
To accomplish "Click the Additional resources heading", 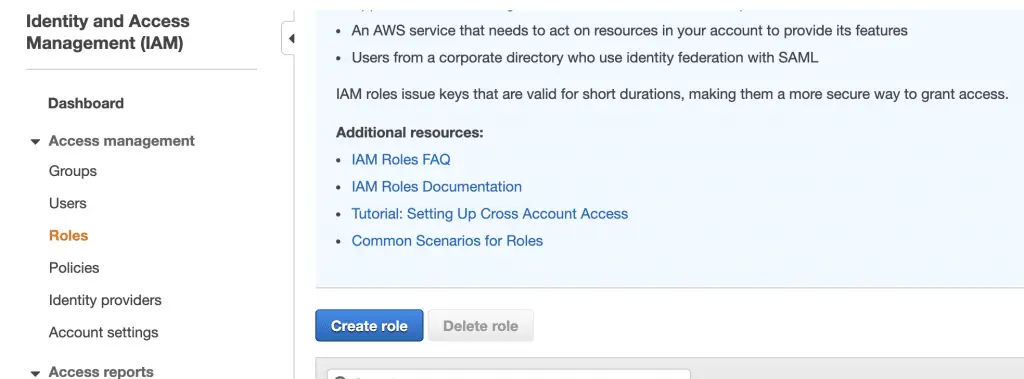I will coord(409,133).
